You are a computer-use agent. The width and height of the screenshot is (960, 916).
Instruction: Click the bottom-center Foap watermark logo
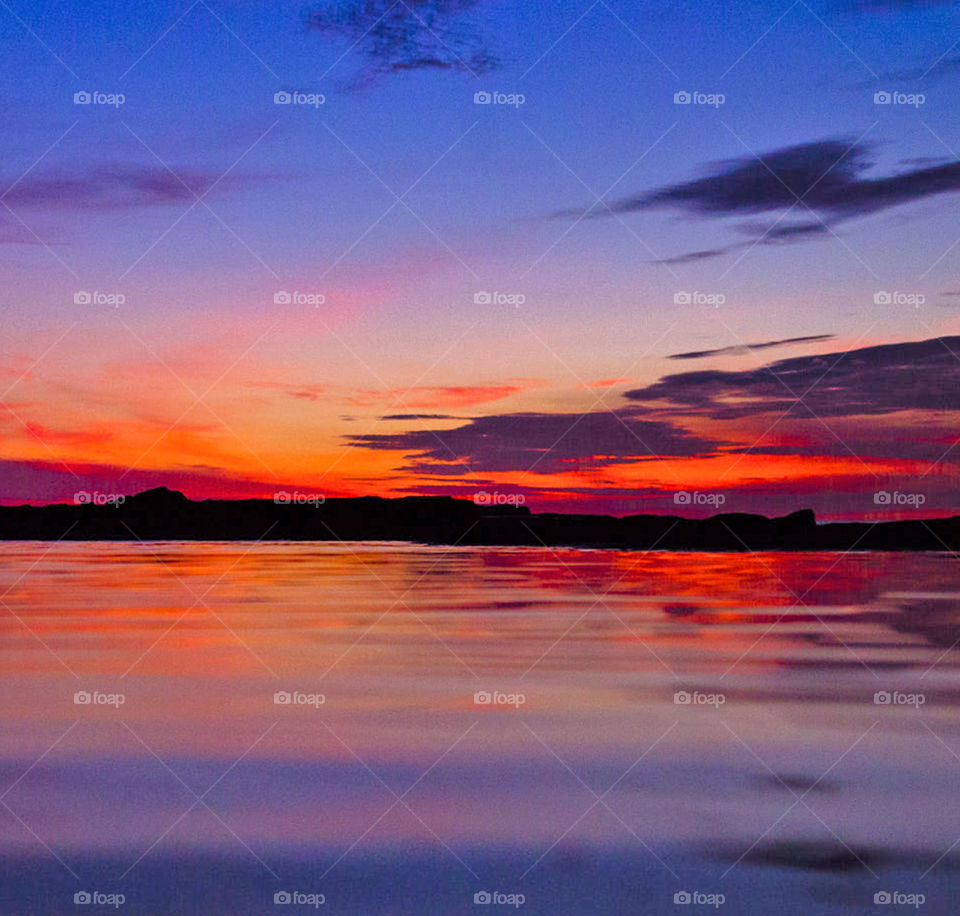pyautogui.click(x=499, y=899)
